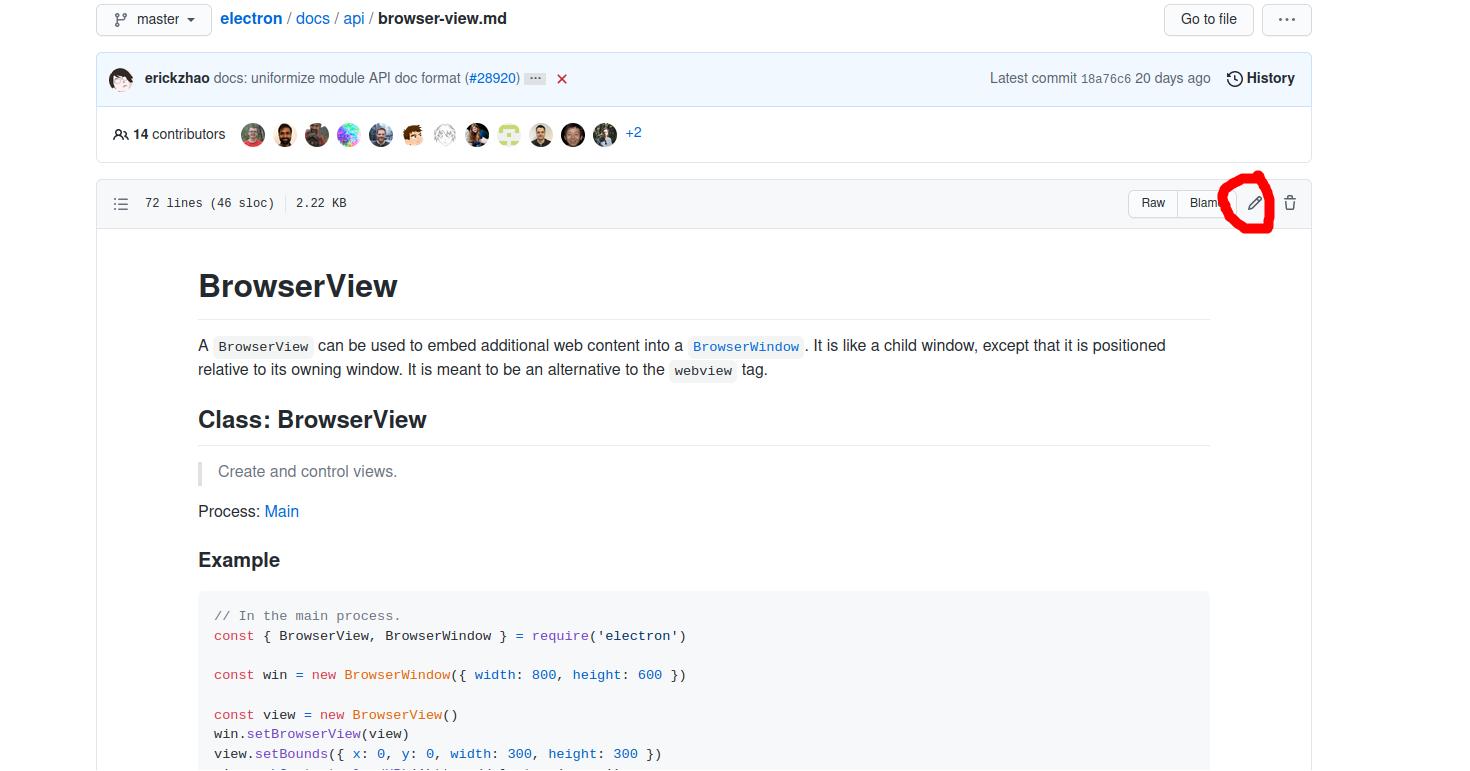This screenshot has width=1470, height=771.
Task: Switch to the Raw file view
Action: (1152, 203)
